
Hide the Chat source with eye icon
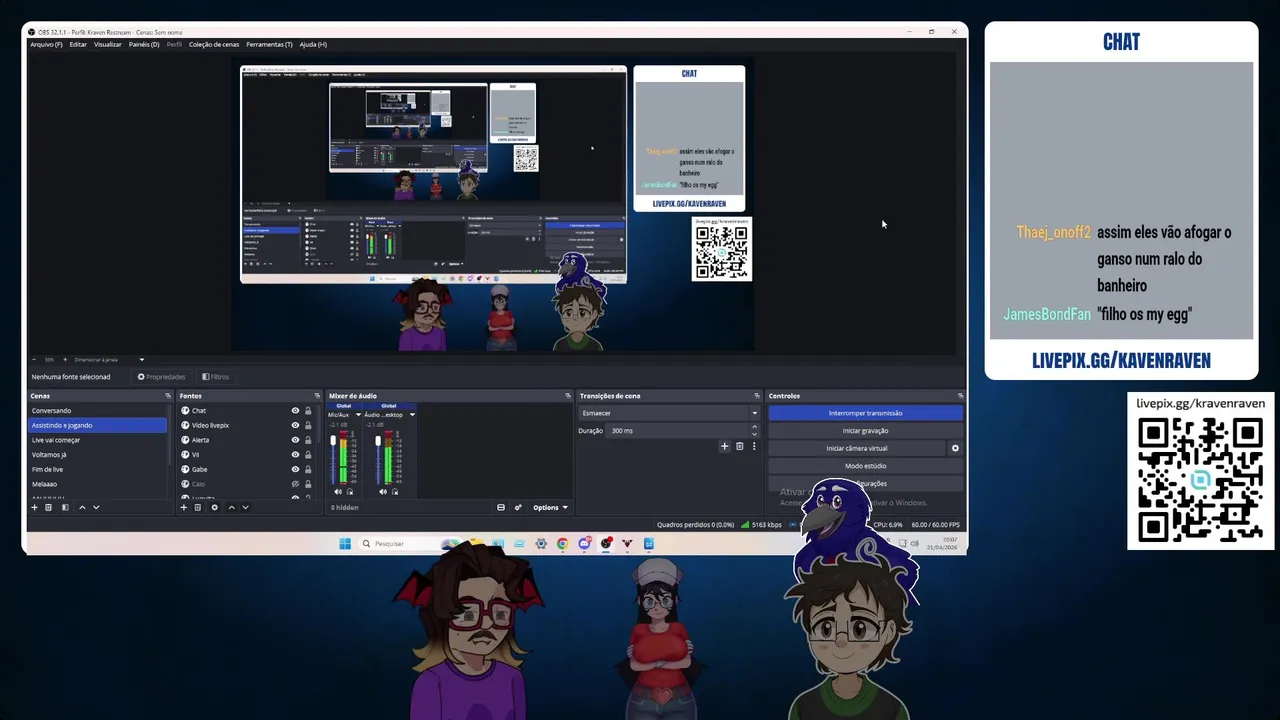[295, 411]
